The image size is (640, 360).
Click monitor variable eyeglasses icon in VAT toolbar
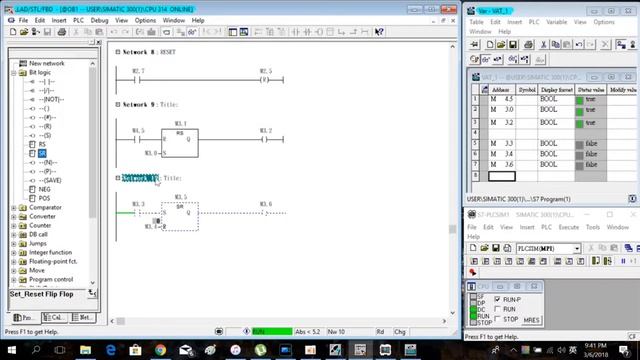(485, 60)
